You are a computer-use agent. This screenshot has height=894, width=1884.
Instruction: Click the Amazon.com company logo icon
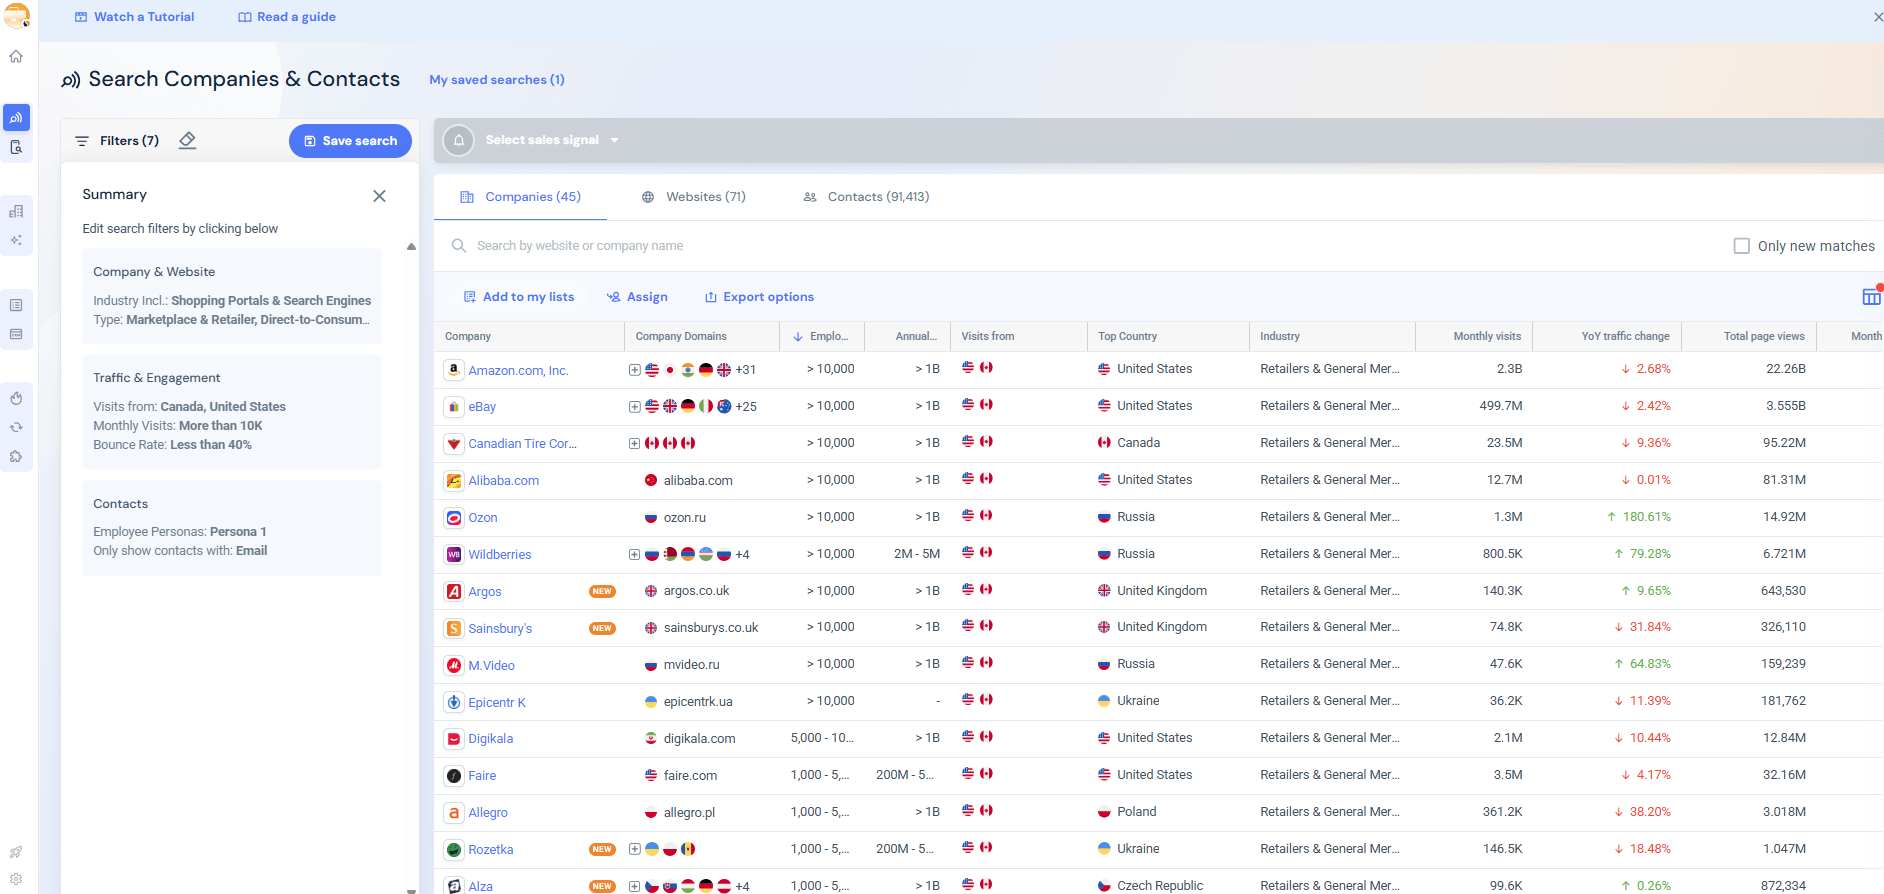(454, 370)
